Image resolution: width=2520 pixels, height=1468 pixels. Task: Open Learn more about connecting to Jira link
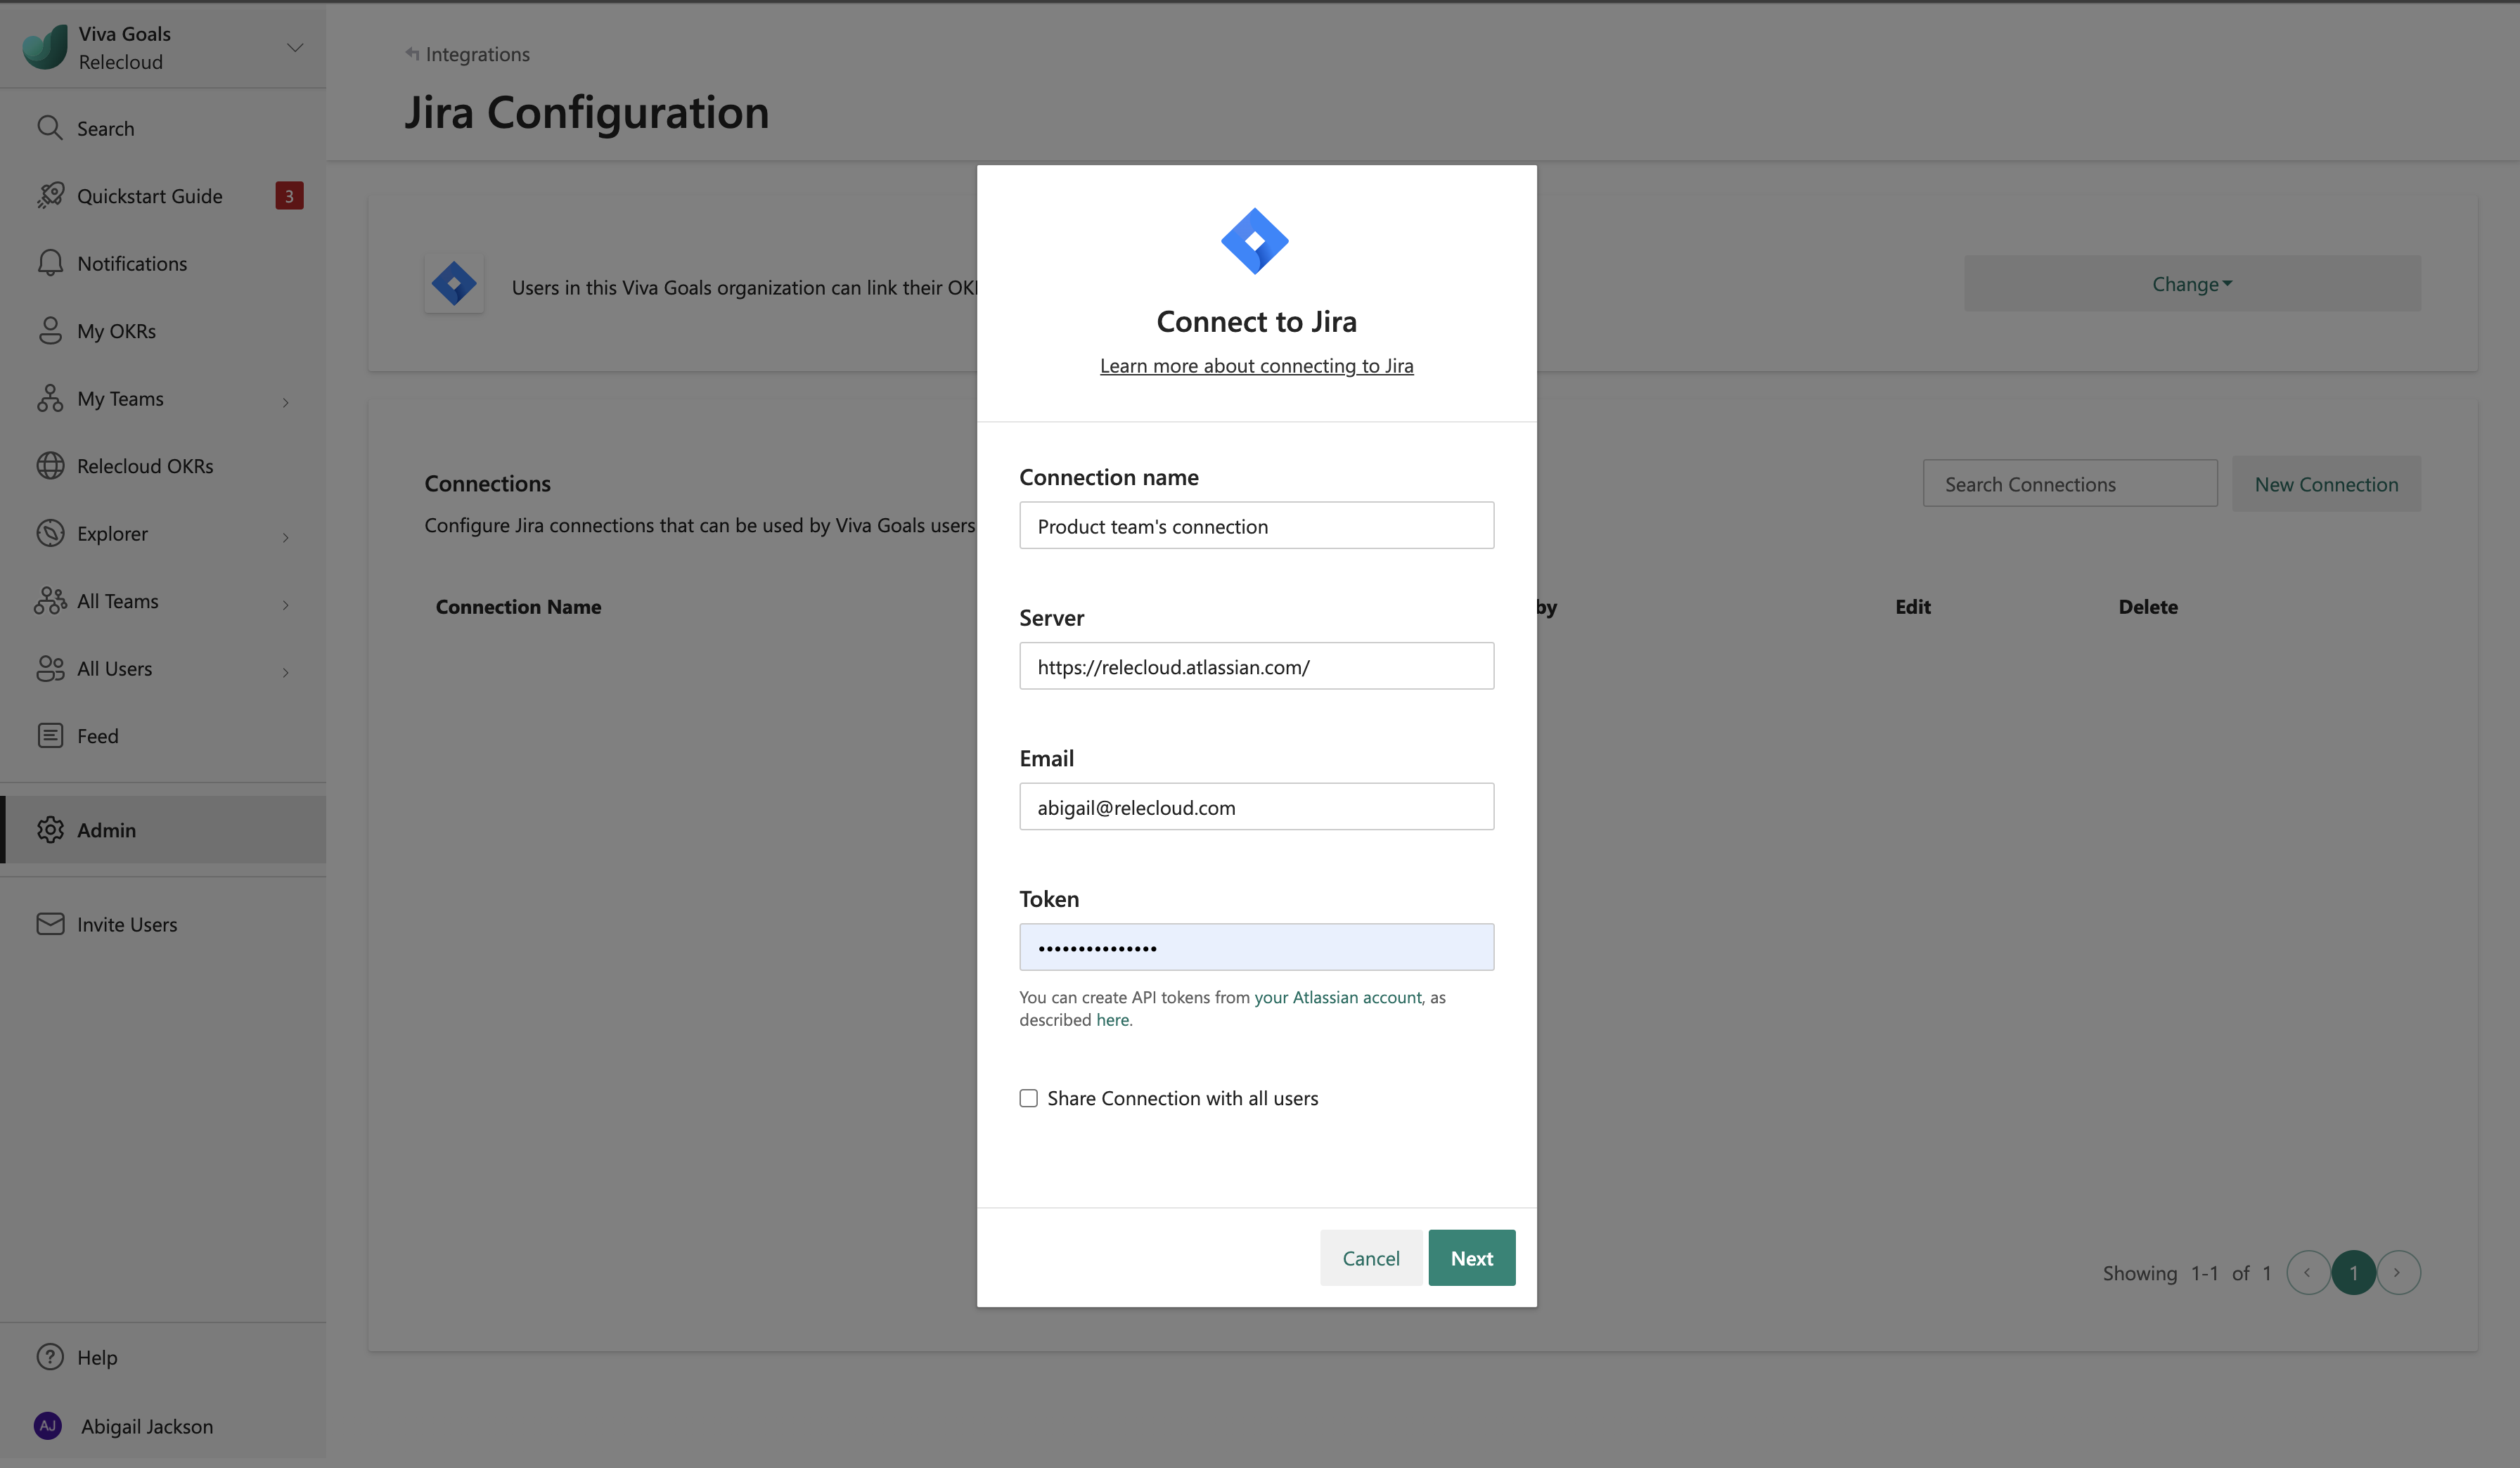pos(1256,366)
